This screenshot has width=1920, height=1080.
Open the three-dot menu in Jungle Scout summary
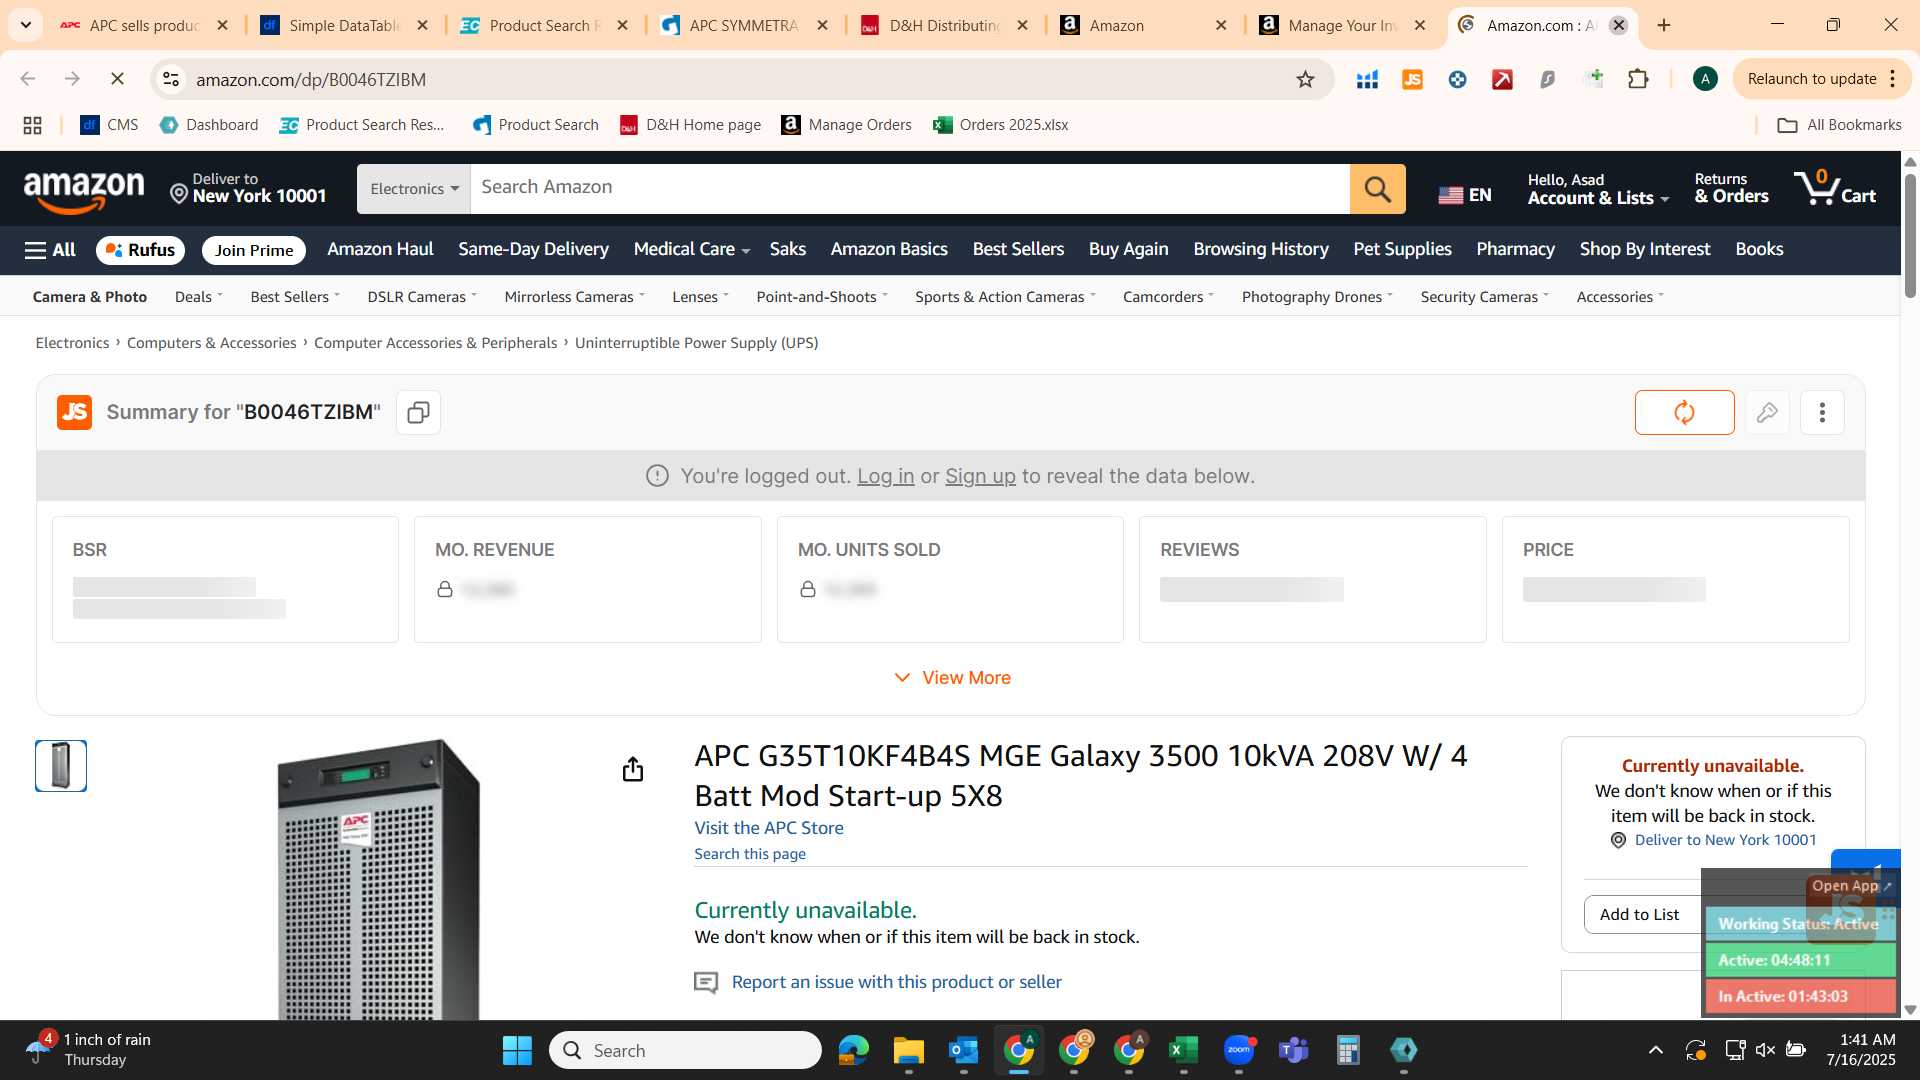point(1822,412)
